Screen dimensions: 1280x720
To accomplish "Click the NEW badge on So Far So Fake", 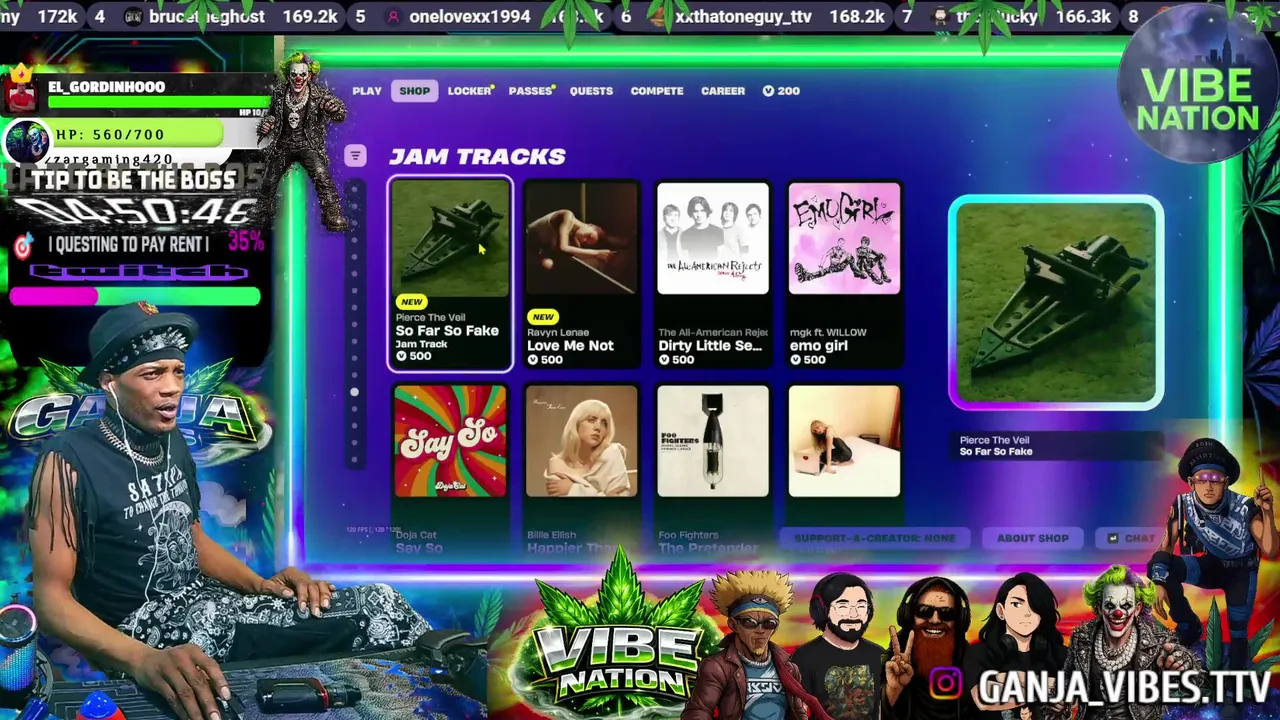I will [x=411, y=302].
